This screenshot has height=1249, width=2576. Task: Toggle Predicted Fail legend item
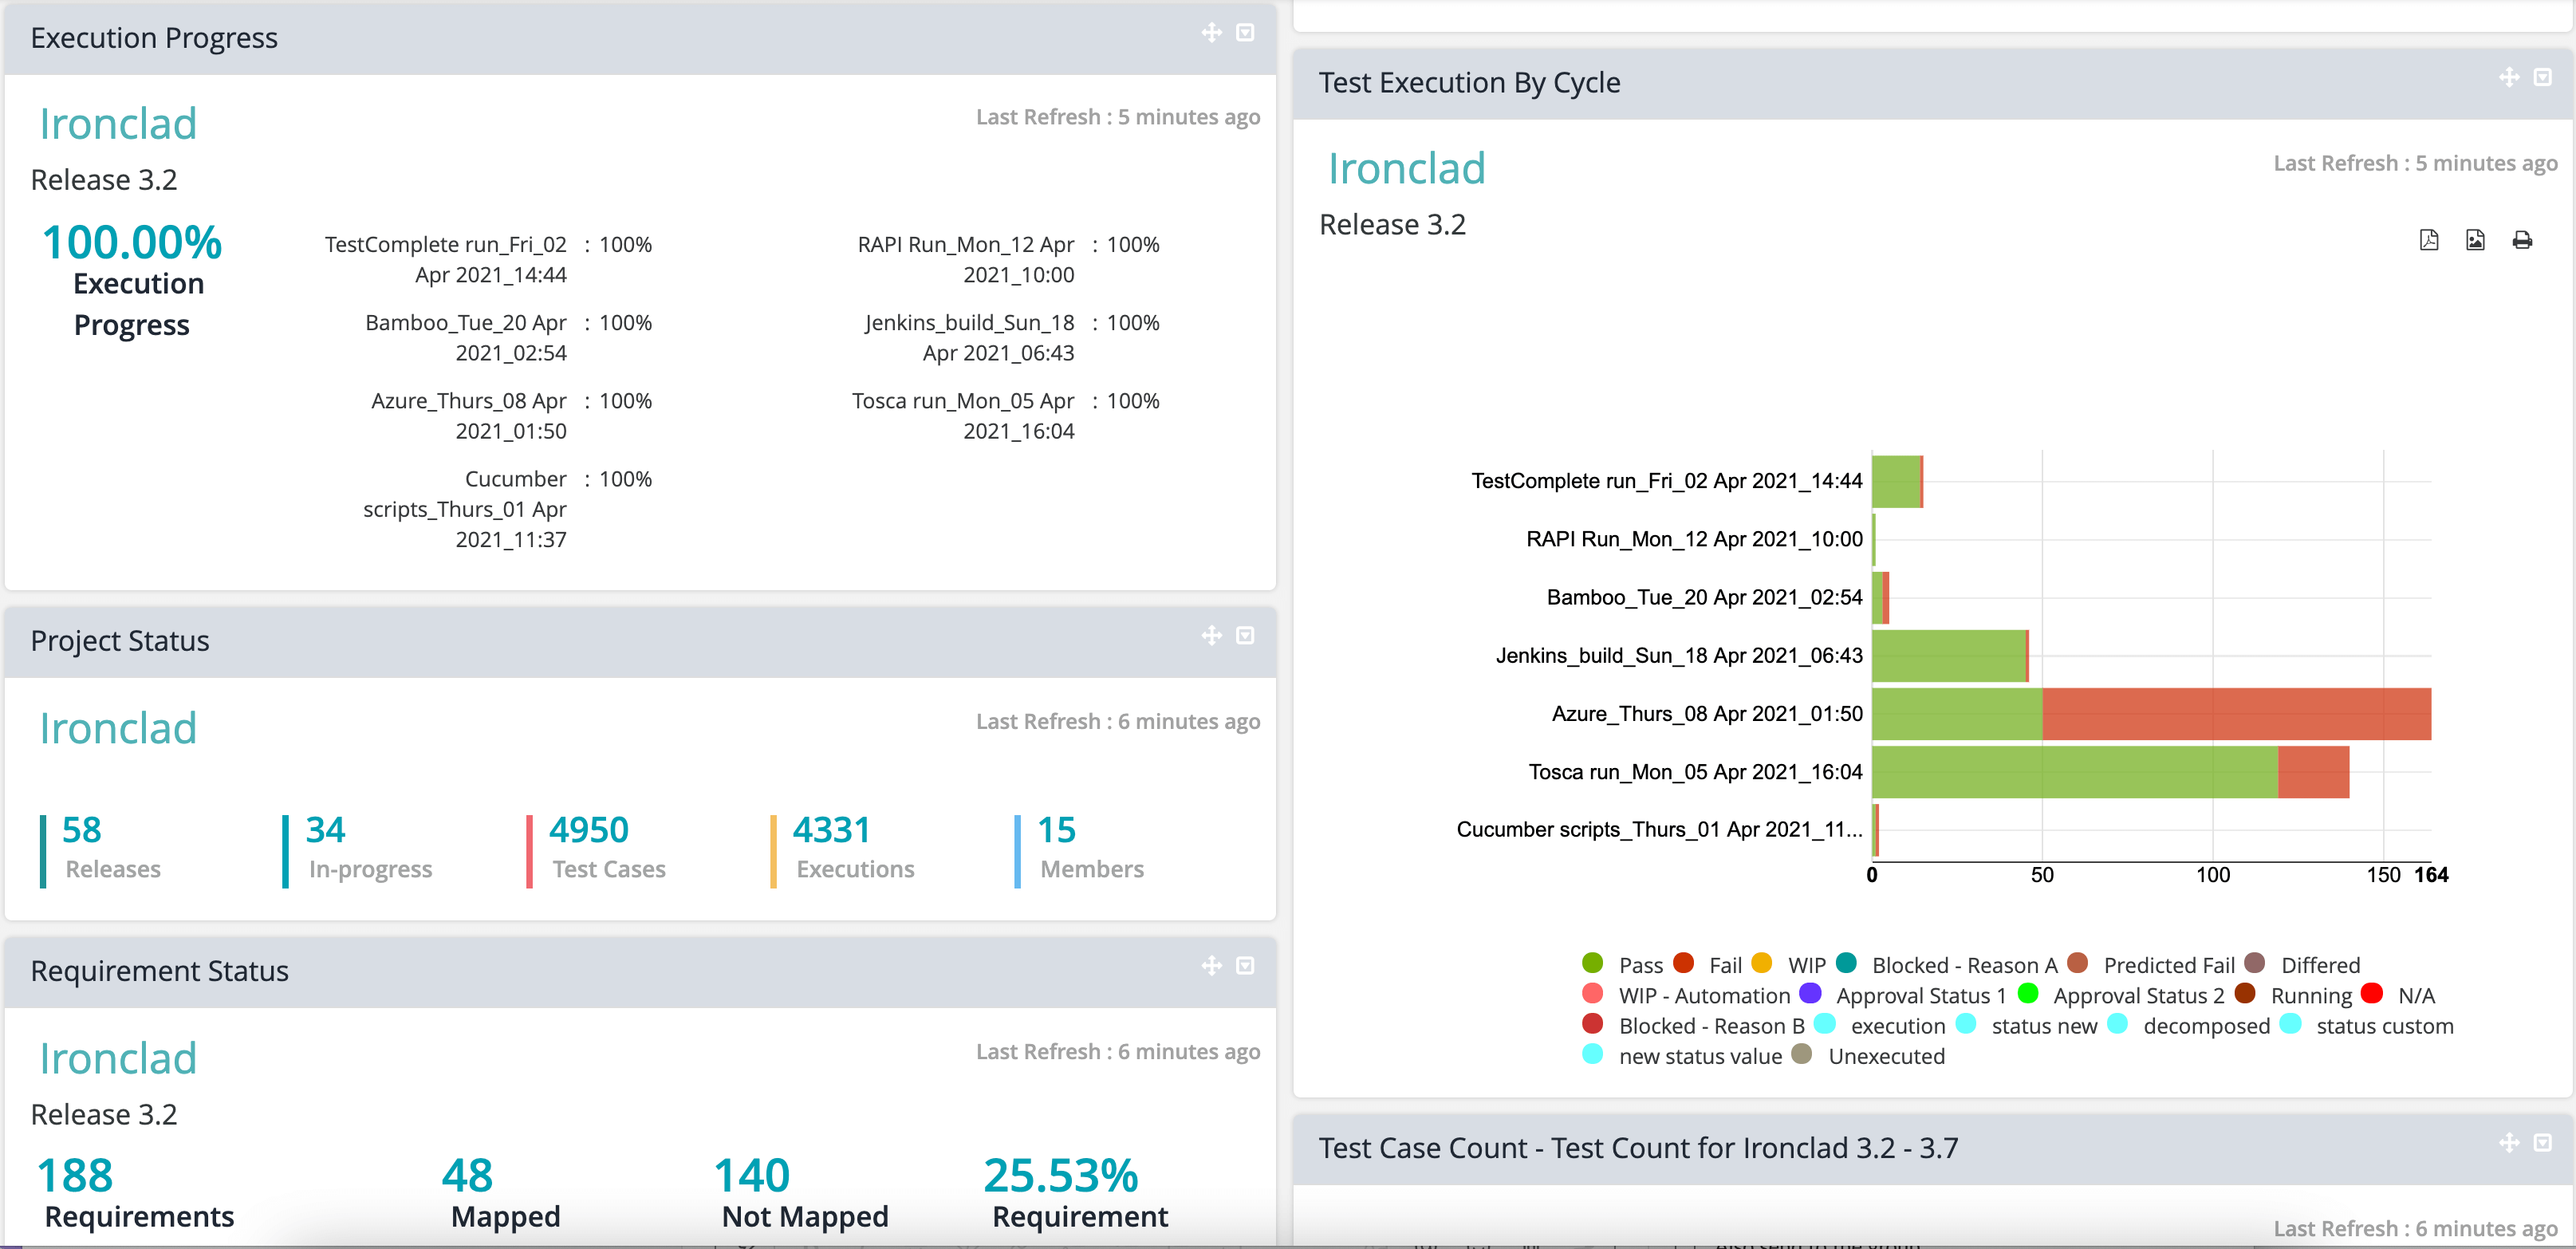pos(2151,965)
